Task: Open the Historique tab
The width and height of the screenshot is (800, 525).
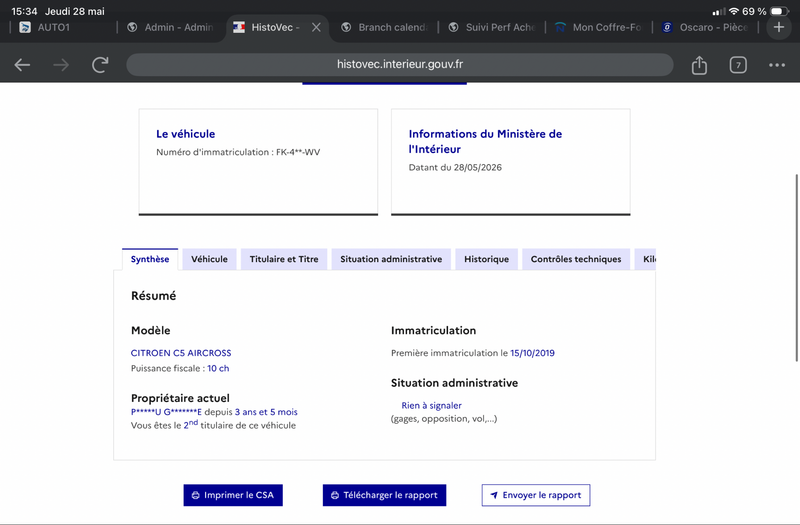Action: [x=486, y=259]
